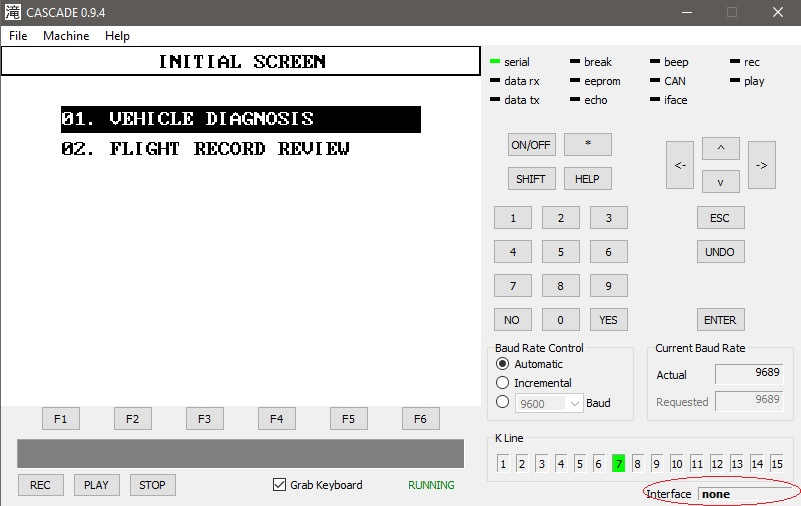Click the NO keypad button
The height and width of the screenshot is (506, 801).
513,320
